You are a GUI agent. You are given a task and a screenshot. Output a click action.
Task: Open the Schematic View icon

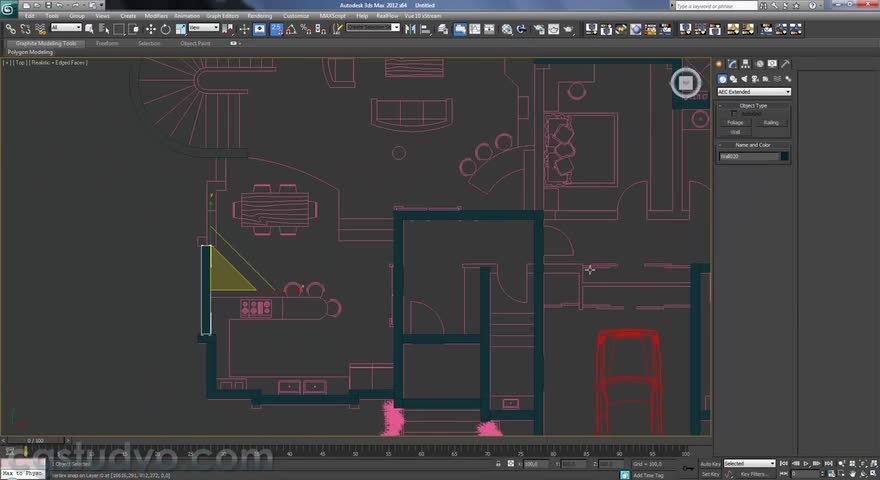[x=489, y=29]
